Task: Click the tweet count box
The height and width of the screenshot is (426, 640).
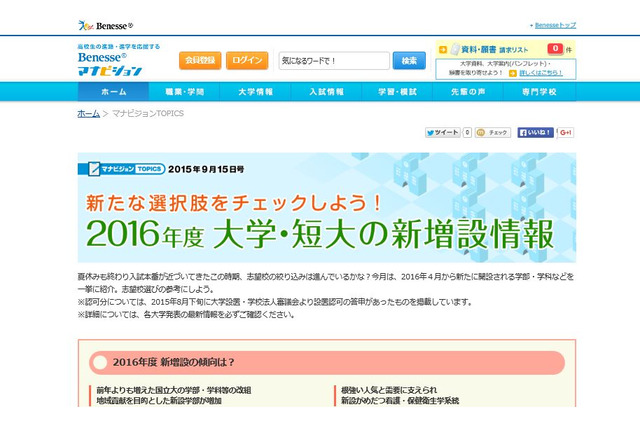Action: [467, 133]
